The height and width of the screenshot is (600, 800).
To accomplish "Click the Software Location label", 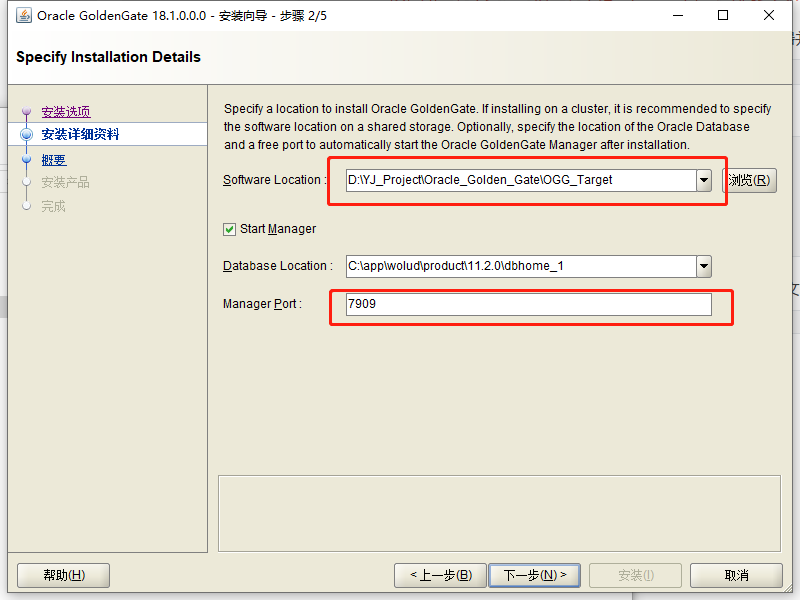I will (x=274, y=180).
